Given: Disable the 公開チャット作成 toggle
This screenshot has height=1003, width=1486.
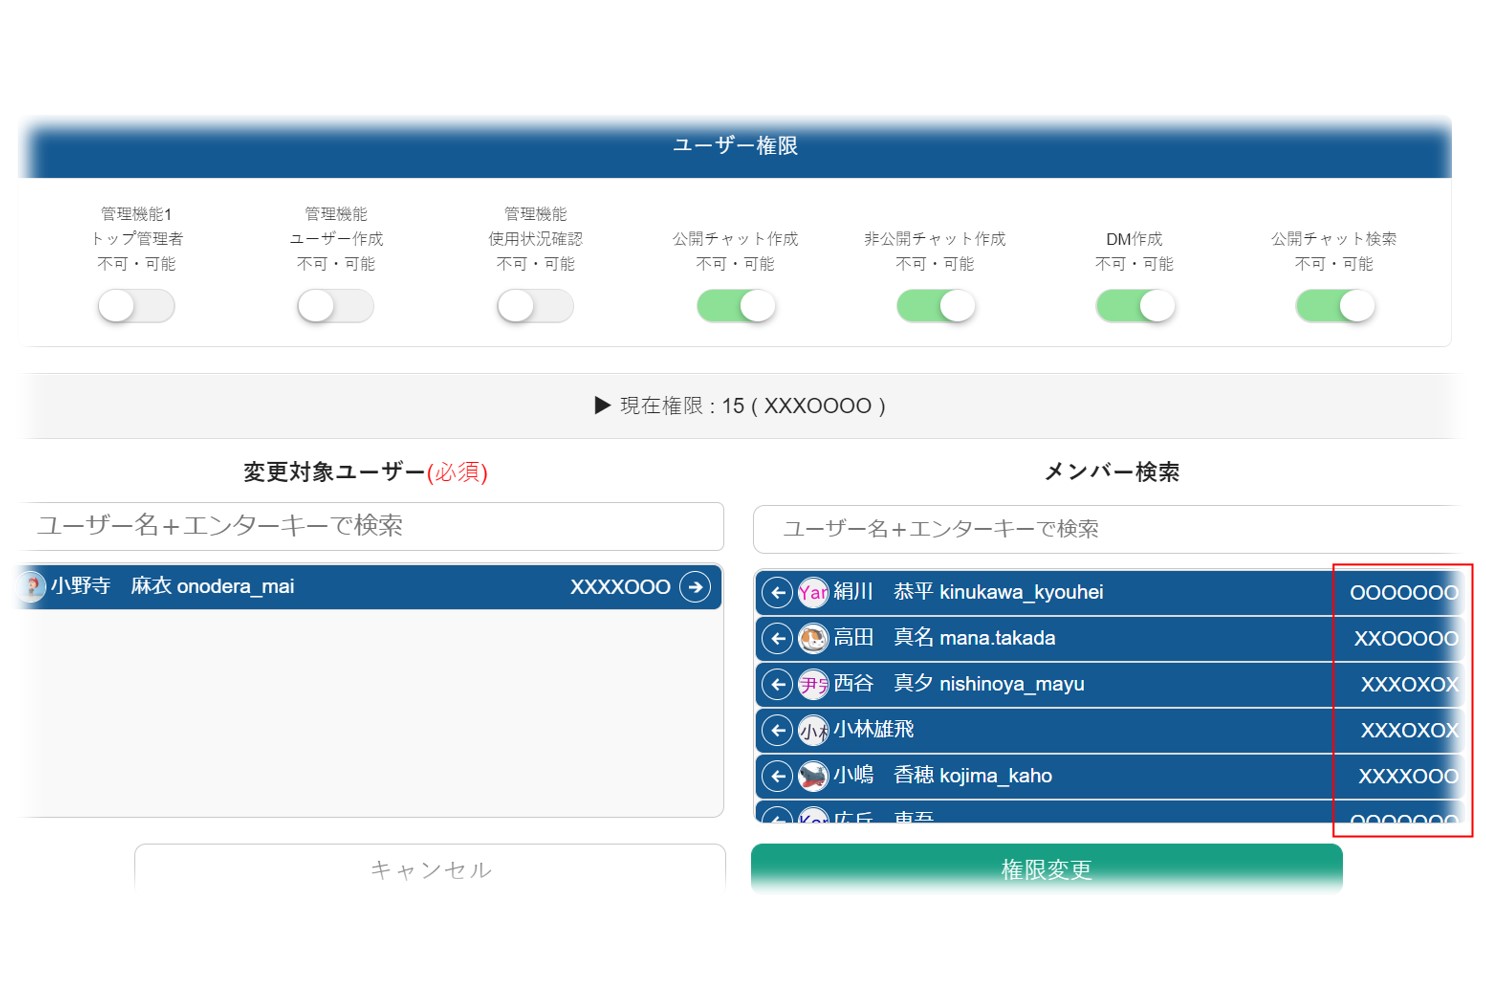Looking at the screenshot, I should 736,306.
